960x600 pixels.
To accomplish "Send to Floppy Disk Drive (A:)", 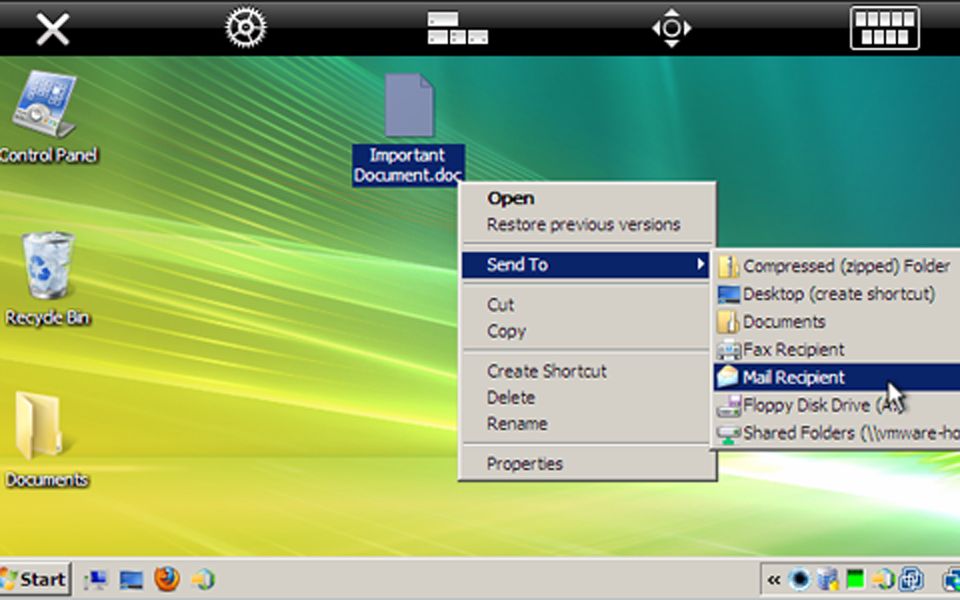I will point(837,405).
